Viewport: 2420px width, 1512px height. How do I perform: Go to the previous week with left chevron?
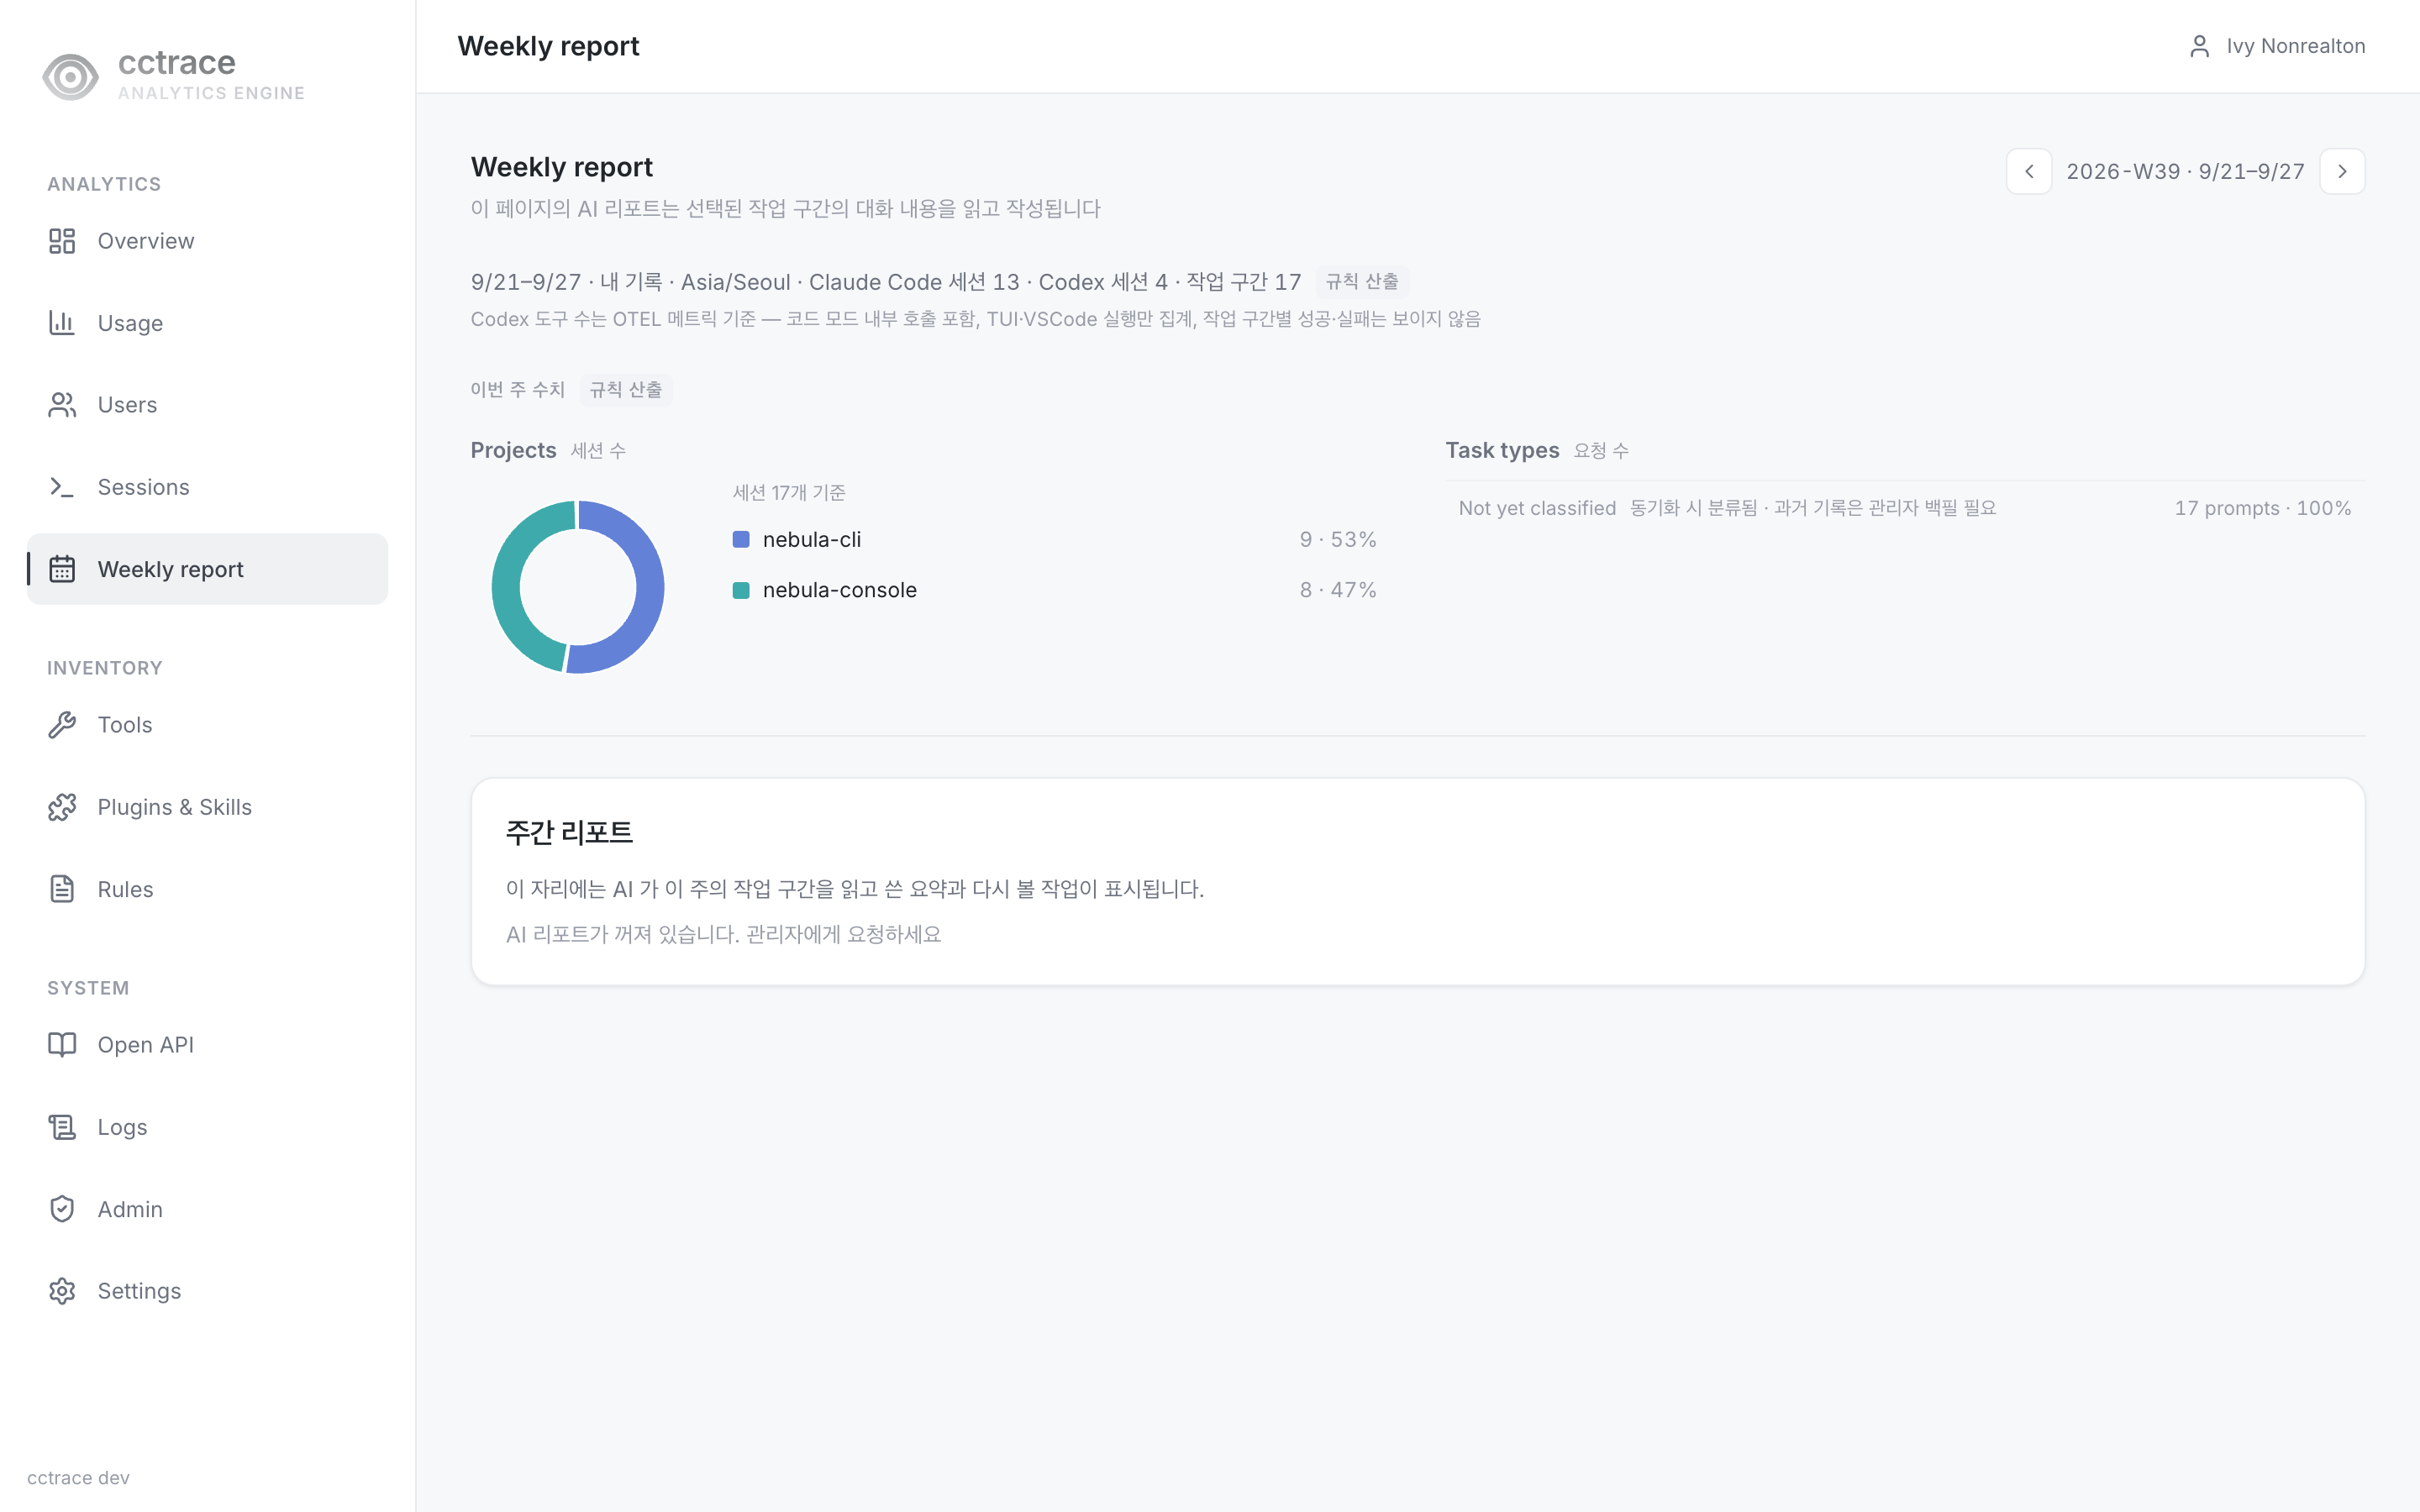(x=2029, y=171)
